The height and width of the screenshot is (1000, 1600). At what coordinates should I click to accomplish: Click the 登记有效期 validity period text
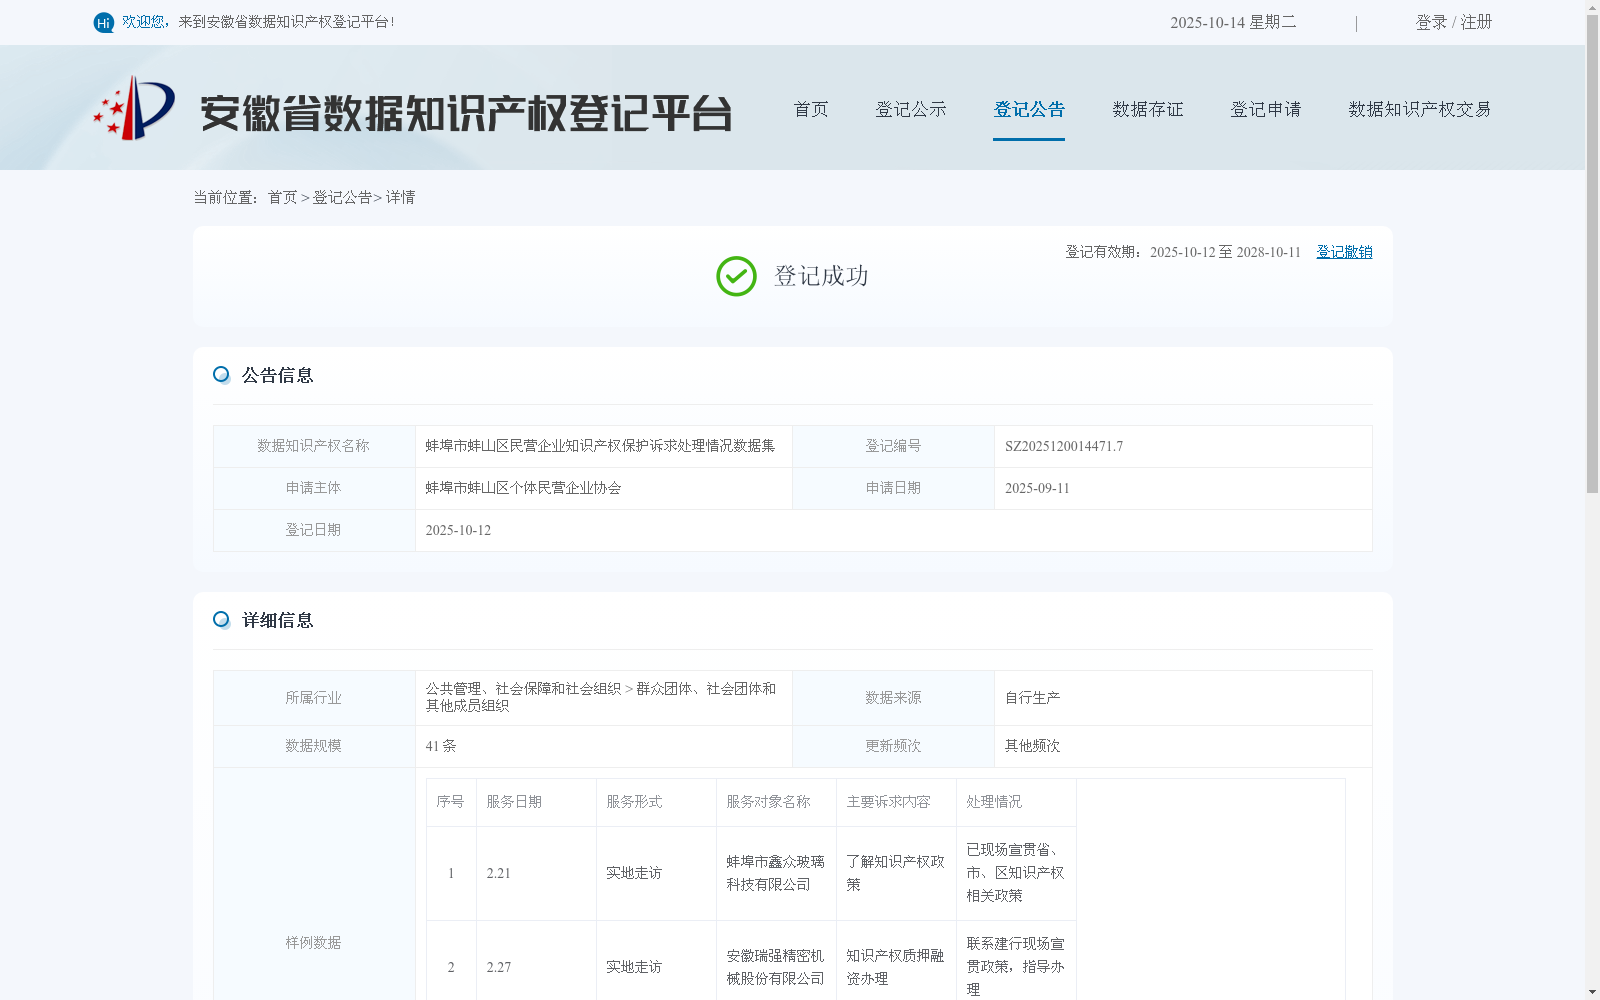(x=1183, y=252)
